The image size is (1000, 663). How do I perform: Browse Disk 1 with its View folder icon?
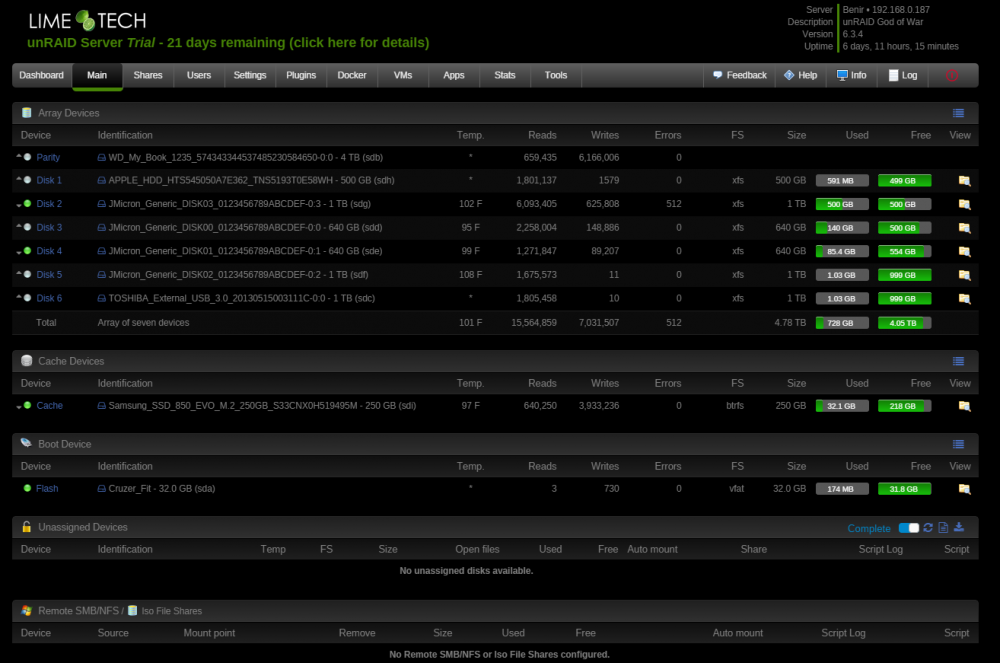[x=964, y=181]
